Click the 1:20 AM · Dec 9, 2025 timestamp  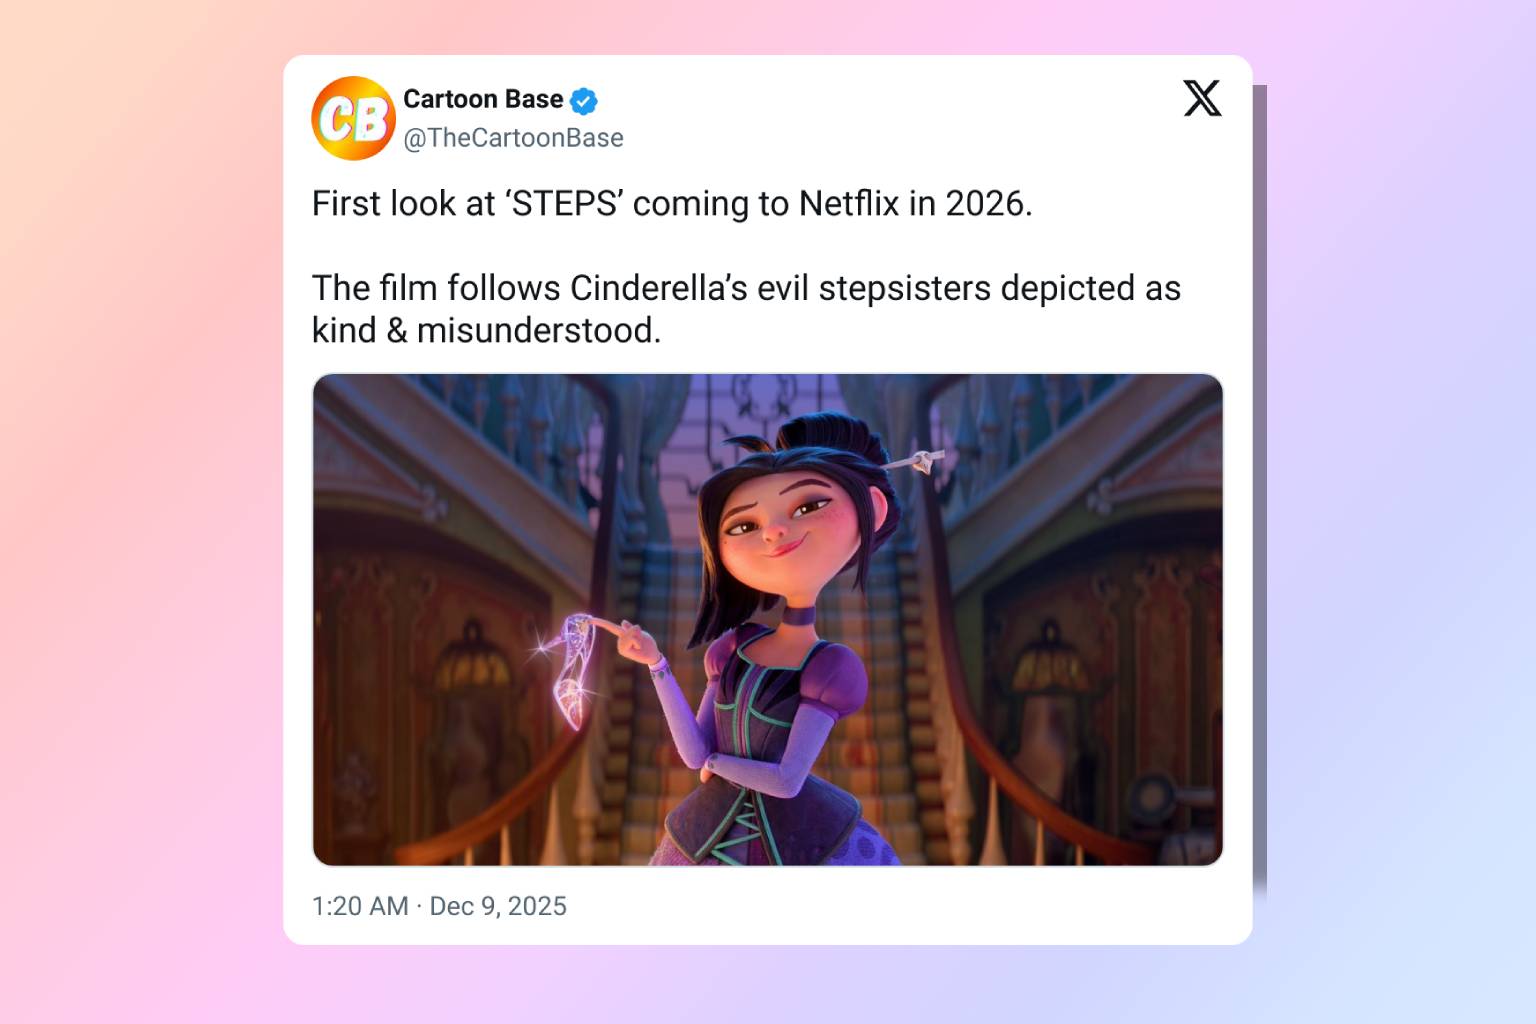pos(439,906)
